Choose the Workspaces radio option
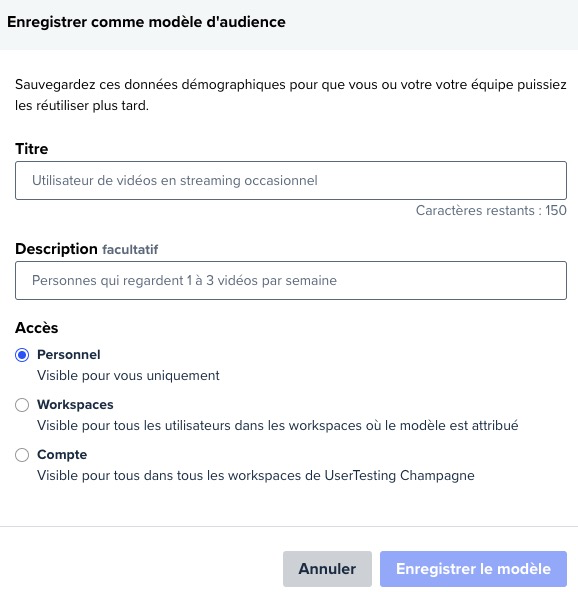The width and height of the screenshot is (578, 595). [x=22, y=405]
